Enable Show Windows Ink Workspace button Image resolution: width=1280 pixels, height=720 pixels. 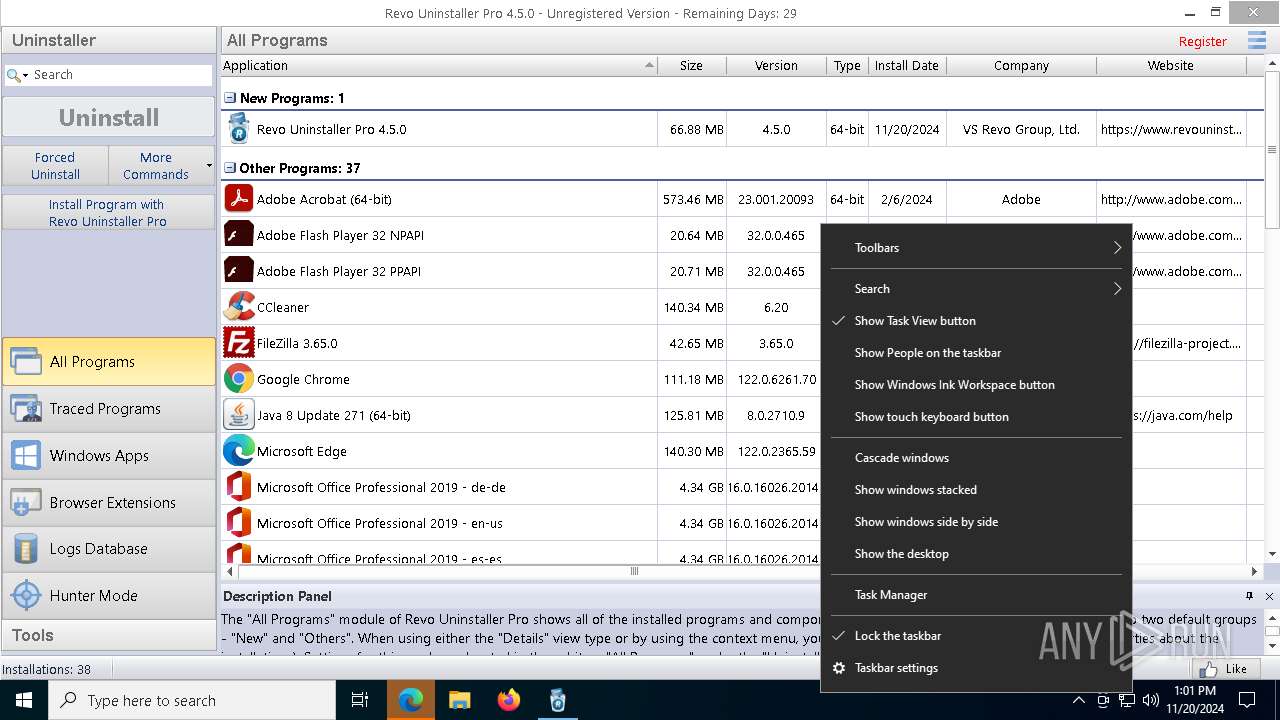tap(976, 385)
